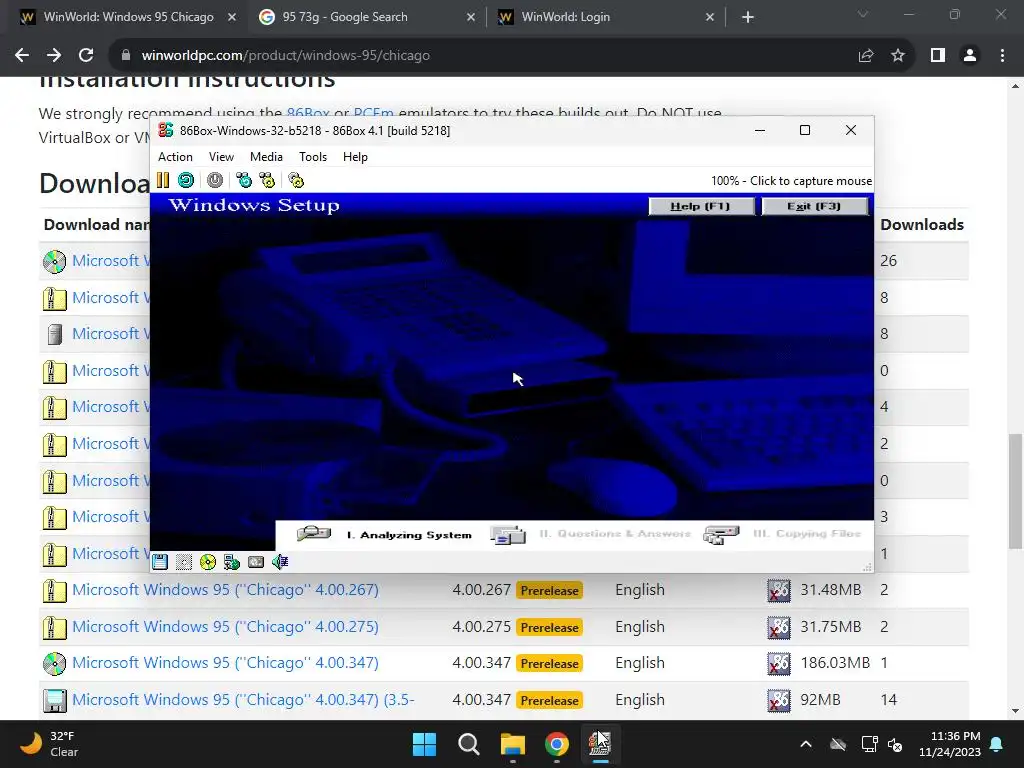Open Chicago 4.00.267 download link
The height and width of the screenshot is (768, 1024).
coord(225,590)
